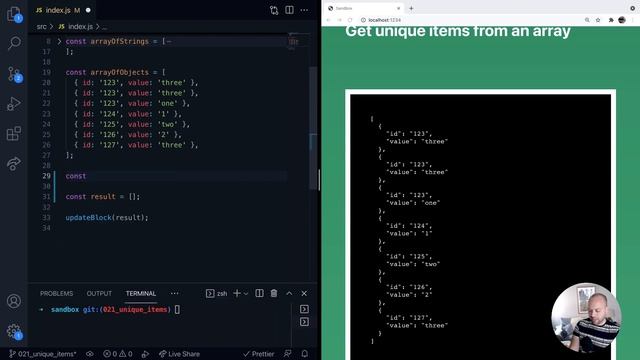Open the Source Control view
This screenshot has height=360, width=640.
click(14, 74)
